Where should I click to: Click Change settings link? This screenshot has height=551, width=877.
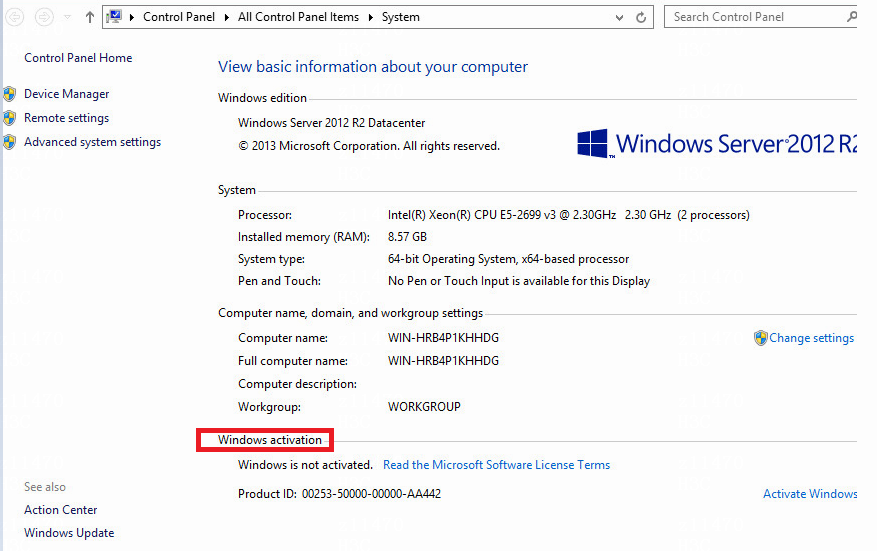pyautogui.click(x=812, y=338)
